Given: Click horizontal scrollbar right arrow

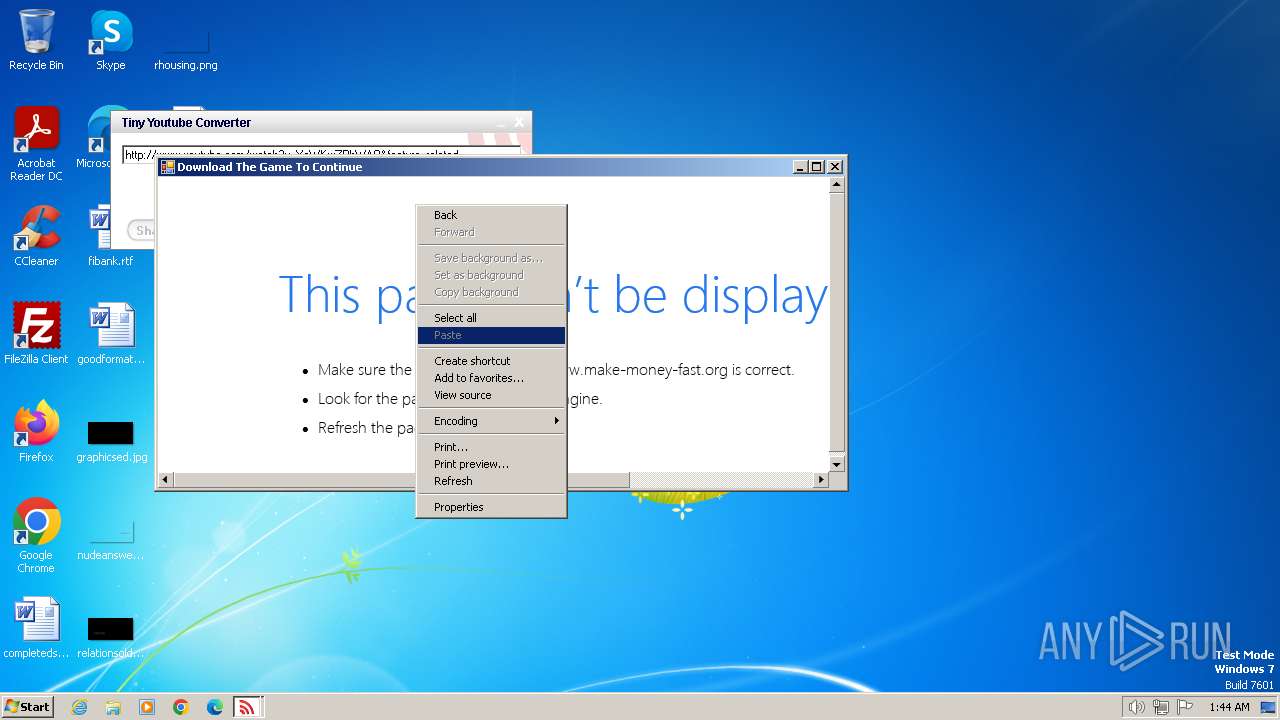Looking at the screenshot, I should [821, 480].
